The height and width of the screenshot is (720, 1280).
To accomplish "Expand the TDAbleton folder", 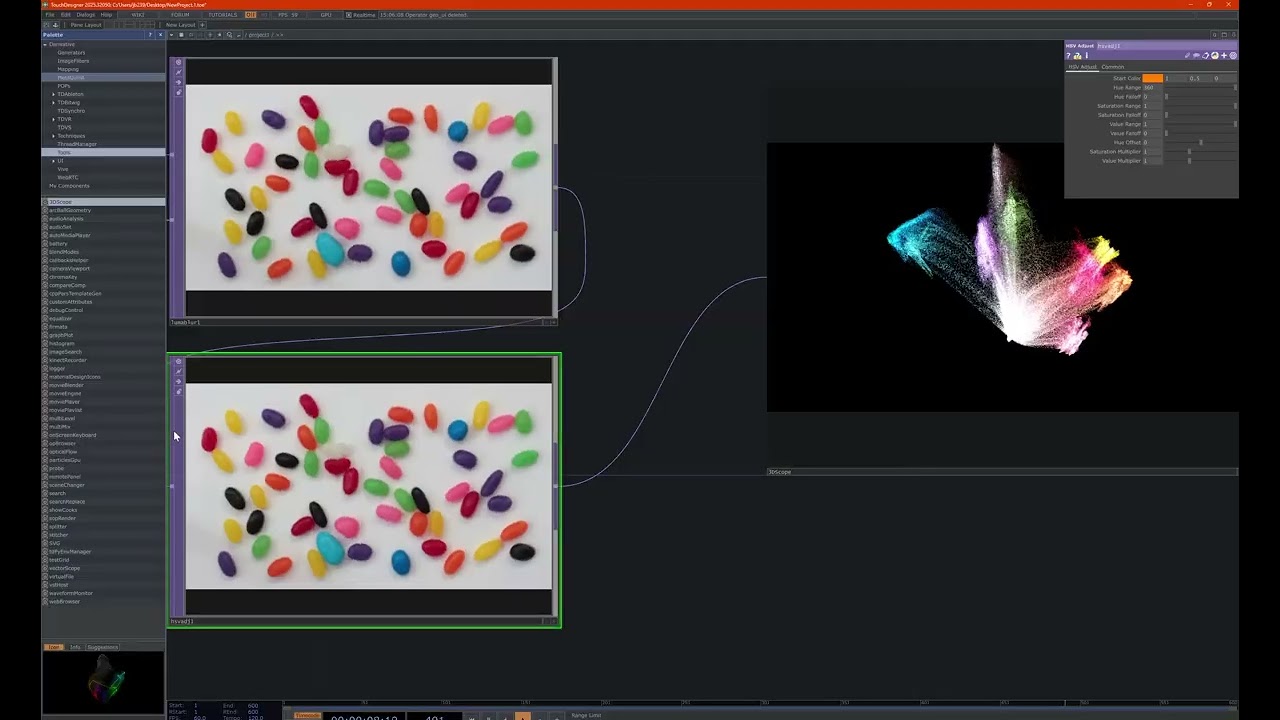I will [x=53, y=94].
